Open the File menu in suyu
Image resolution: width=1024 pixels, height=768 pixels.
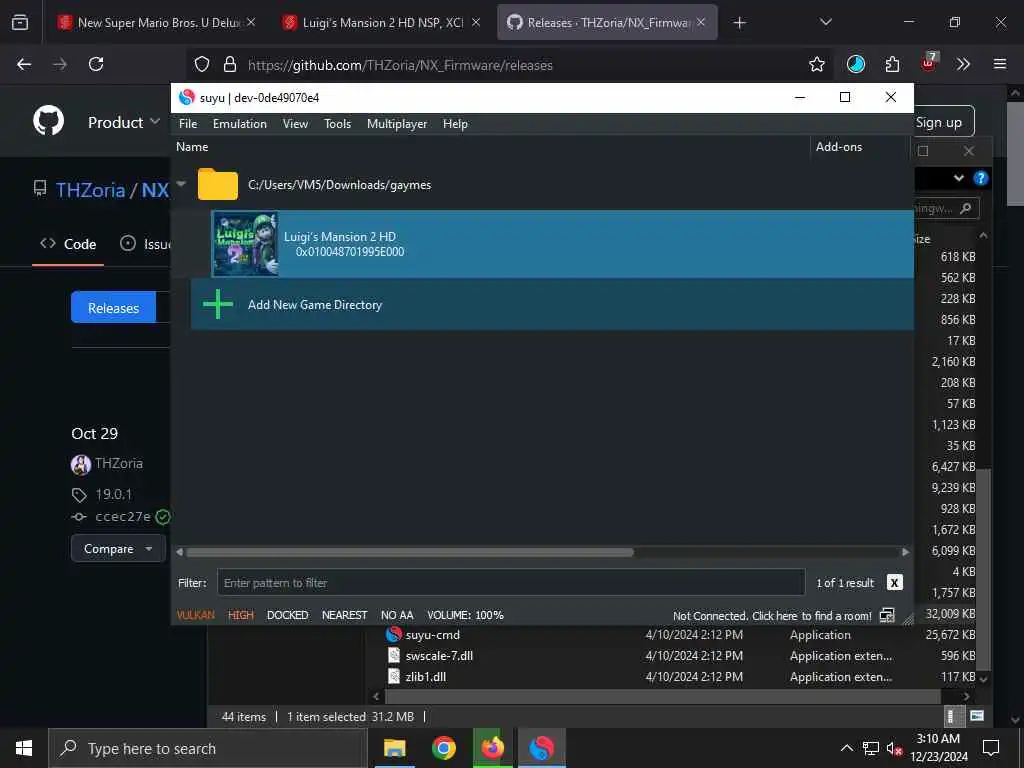coord(187,123)
